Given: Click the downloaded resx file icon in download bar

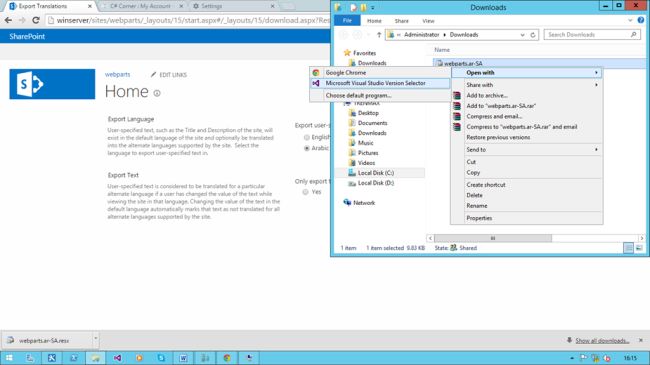Looking at the screenshot, I should 11,341.
